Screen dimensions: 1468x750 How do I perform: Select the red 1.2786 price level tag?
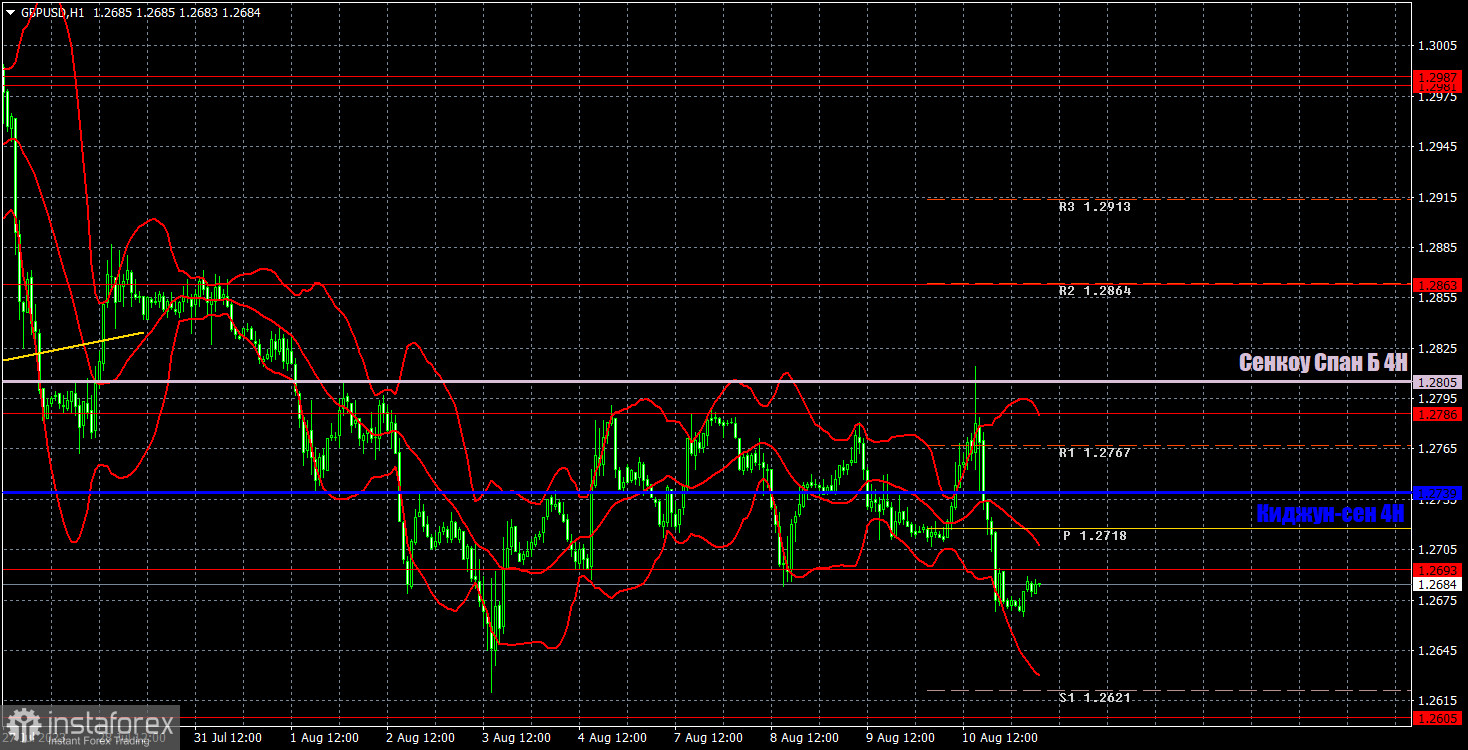(1438, 413)
